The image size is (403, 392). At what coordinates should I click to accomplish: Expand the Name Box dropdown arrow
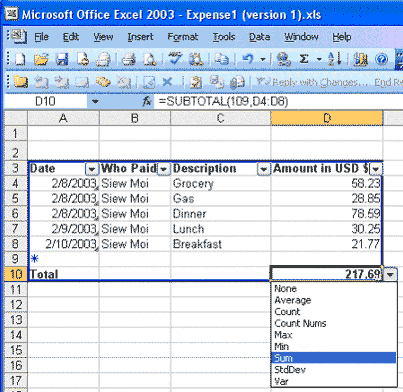[95, 101]
